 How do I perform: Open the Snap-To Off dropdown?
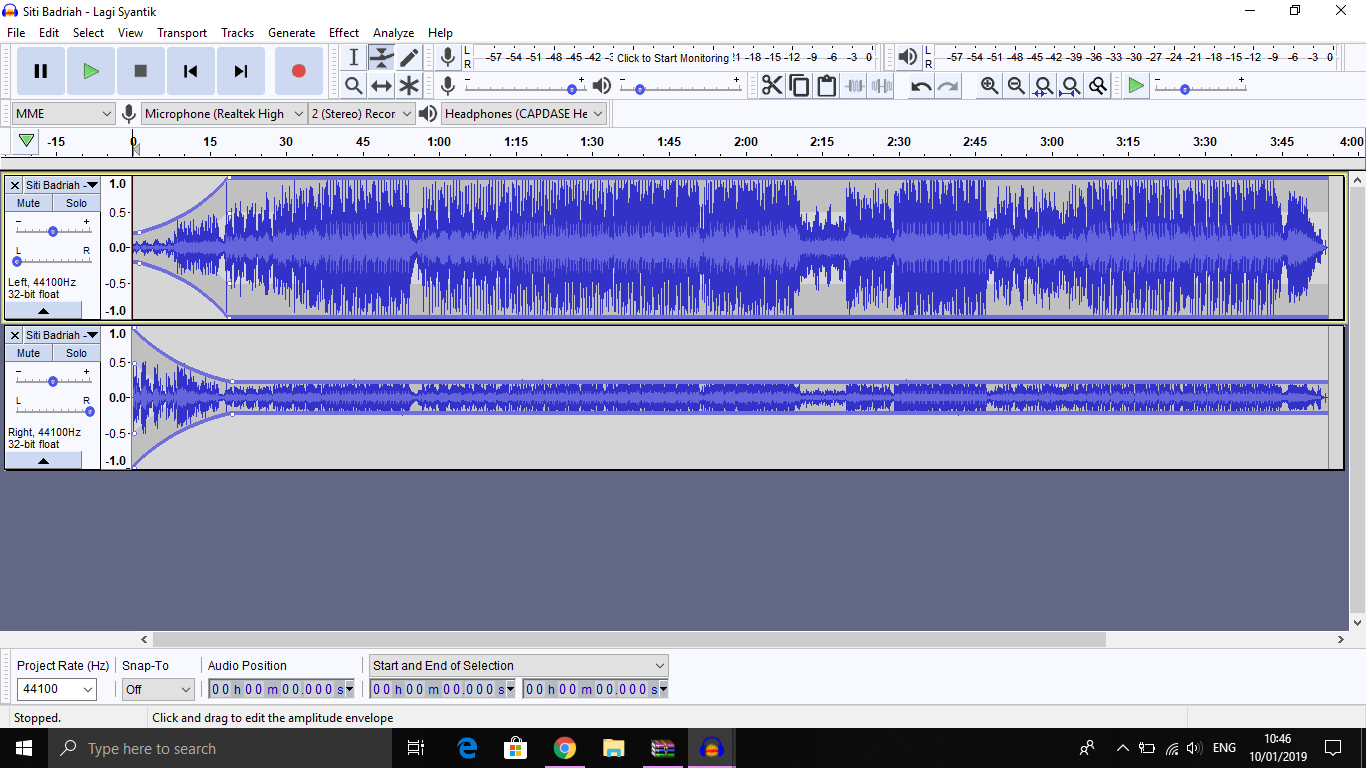[158, 689]
